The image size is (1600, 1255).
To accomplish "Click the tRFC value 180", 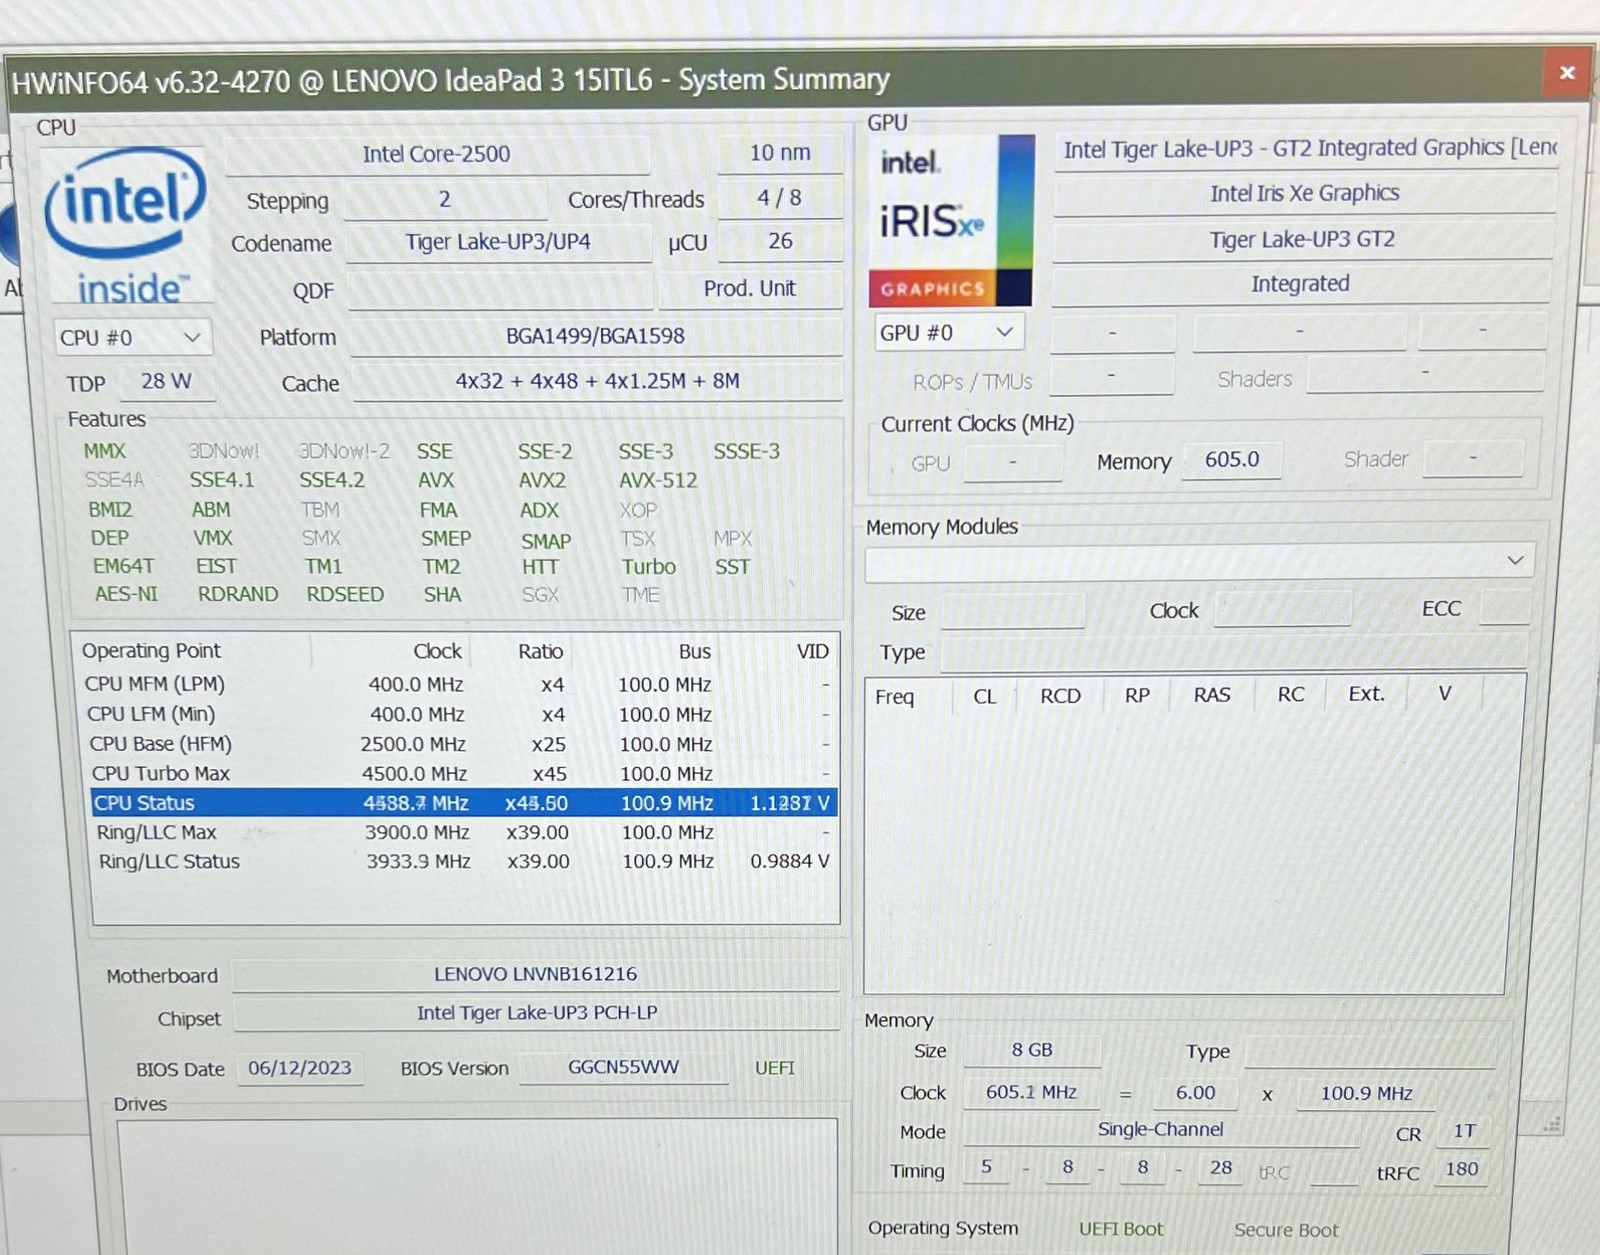I will click(x=1461, y=1169).
